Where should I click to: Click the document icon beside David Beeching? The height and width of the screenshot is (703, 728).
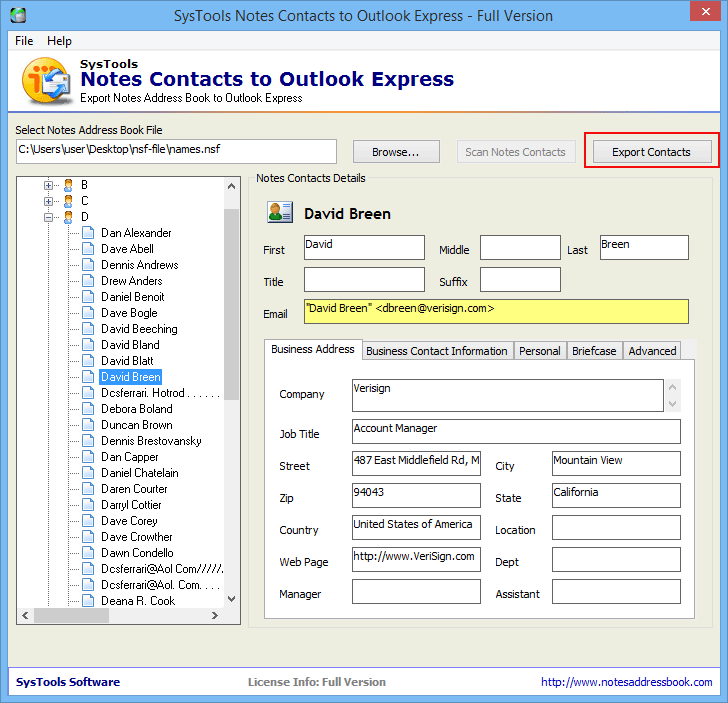[88, 329]
